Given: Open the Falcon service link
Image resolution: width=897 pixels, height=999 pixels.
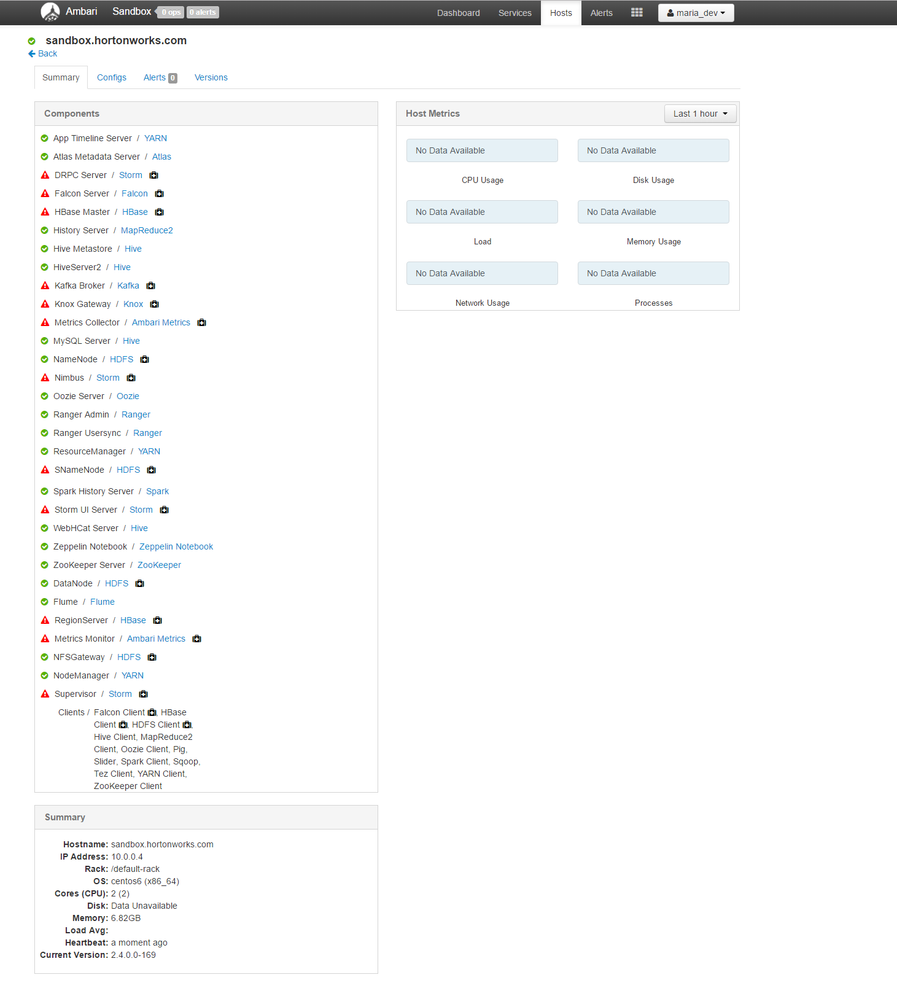Looking at the screenshot, I should [x=134, y=194].
